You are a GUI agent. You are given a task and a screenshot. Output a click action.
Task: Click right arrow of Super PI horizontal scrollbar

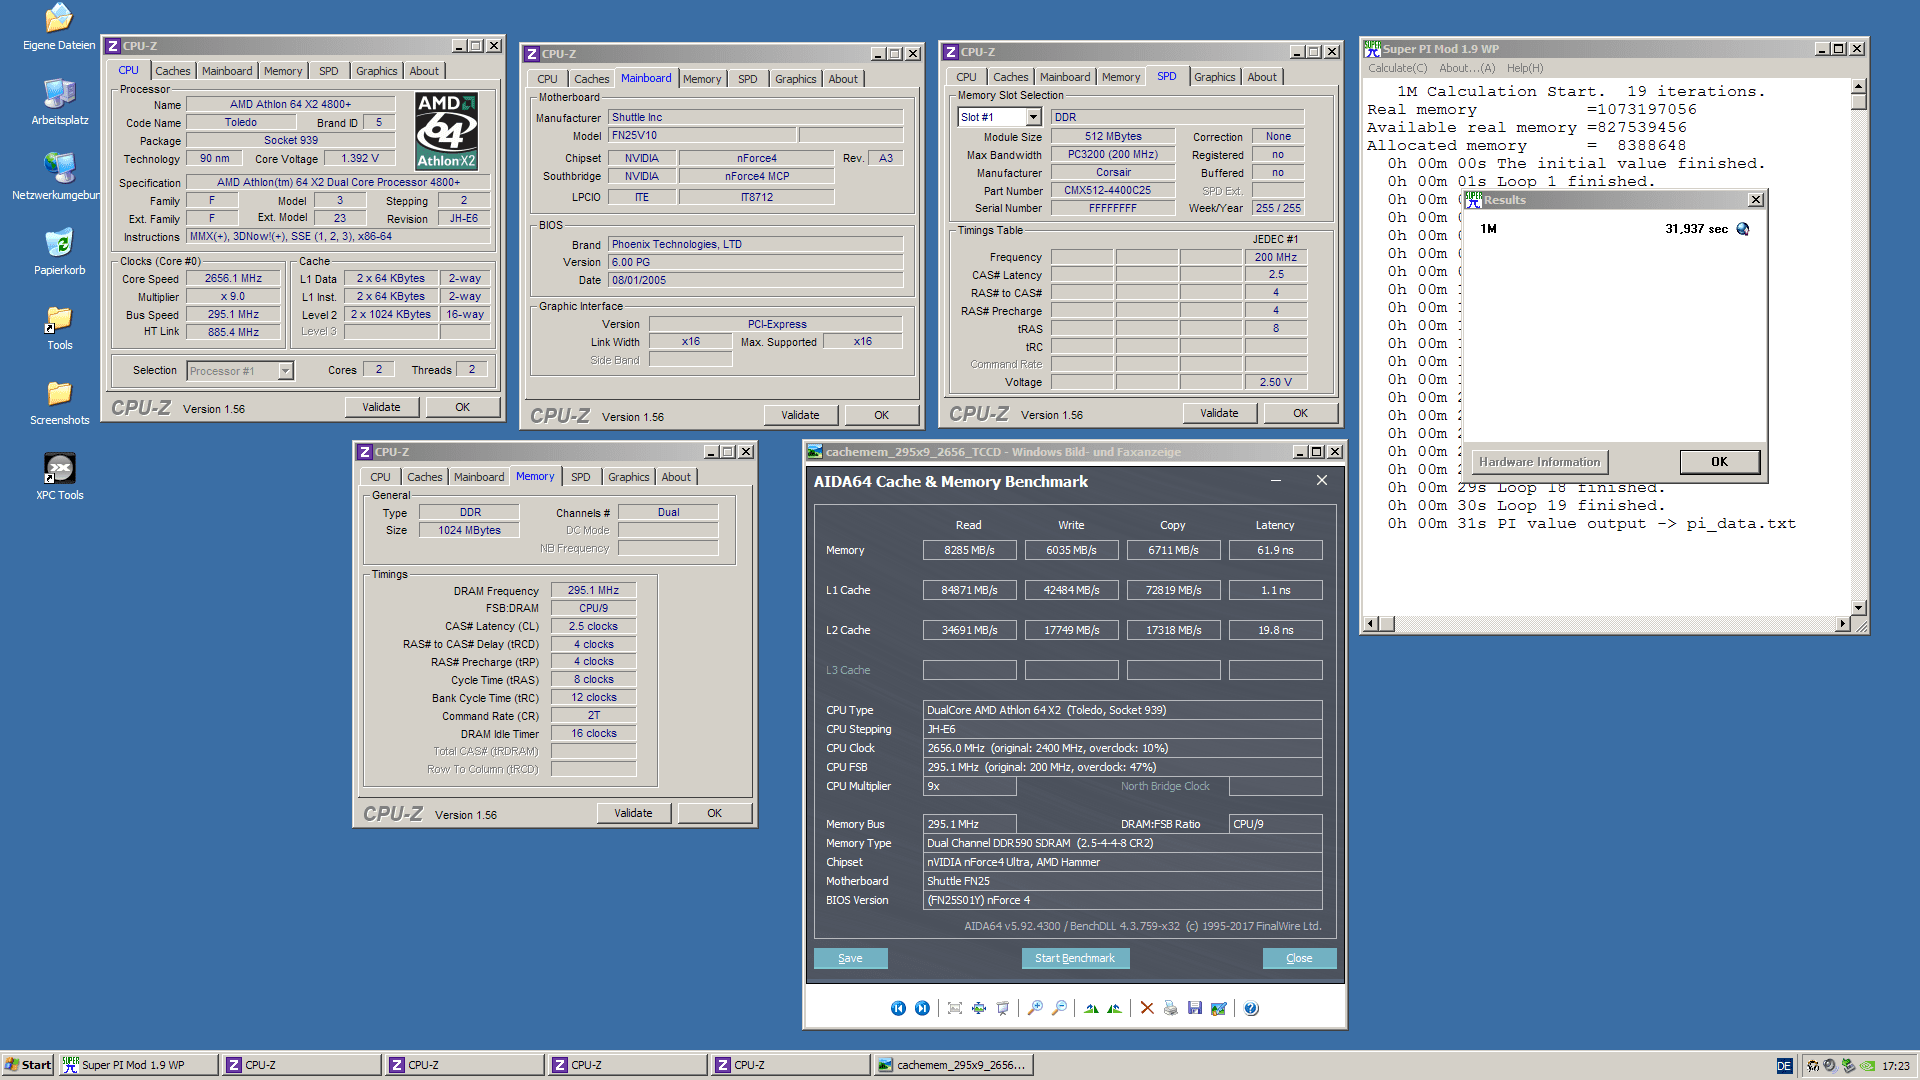click(x=1842, y=624)
